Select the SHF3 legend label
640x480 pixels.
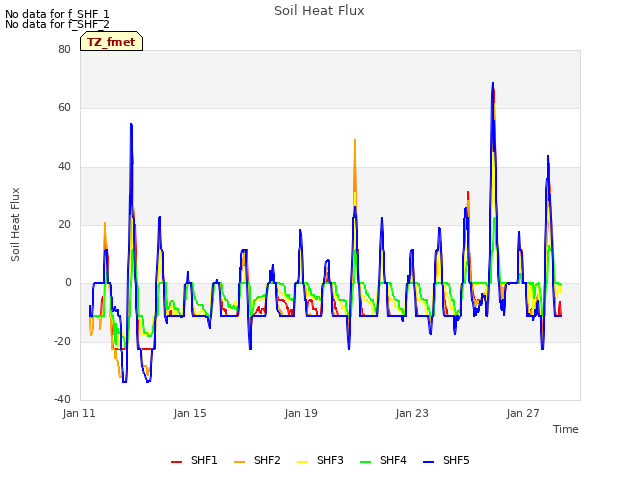click(x=330, y=460)
